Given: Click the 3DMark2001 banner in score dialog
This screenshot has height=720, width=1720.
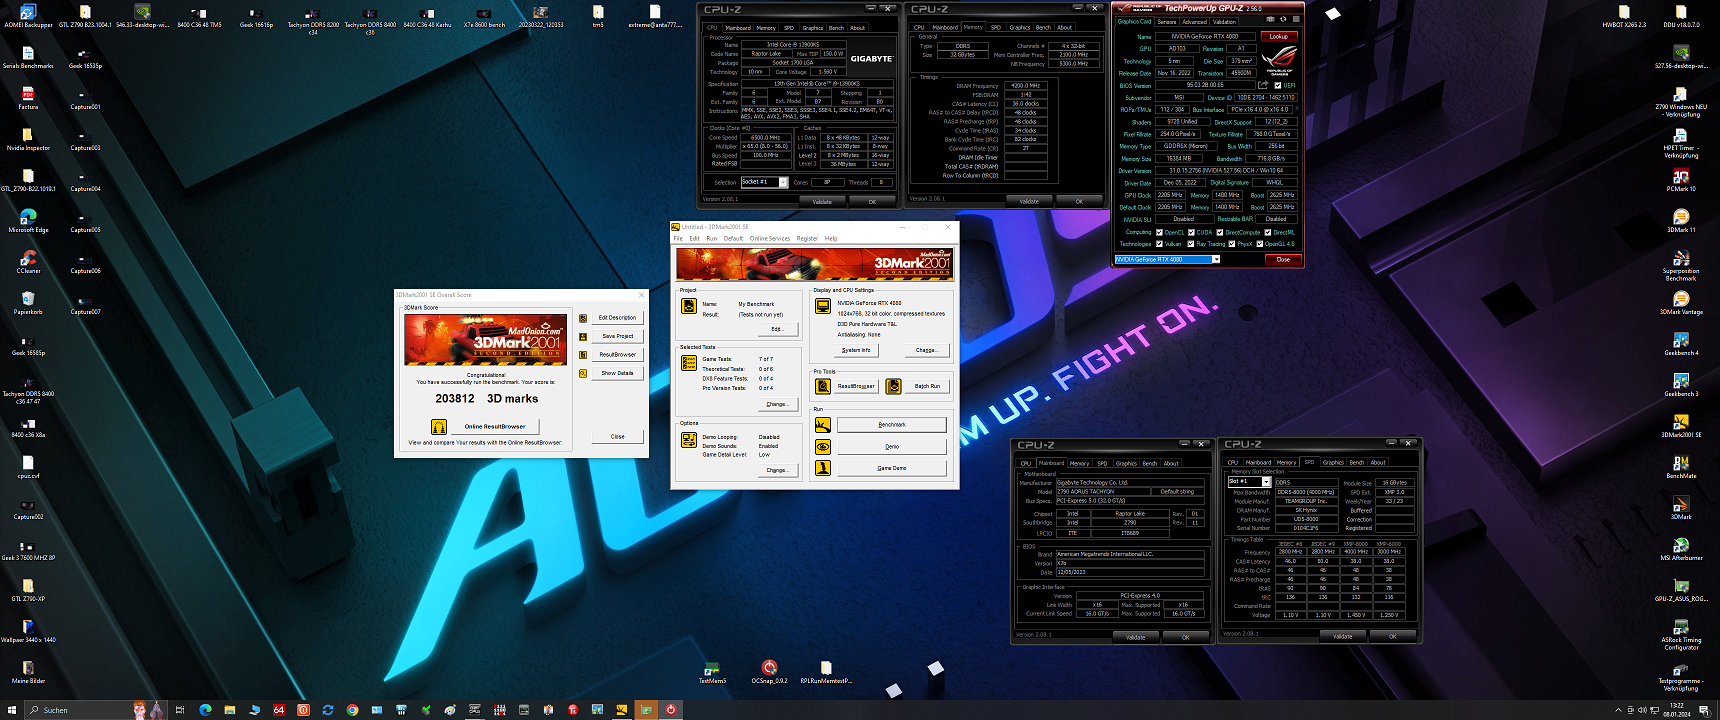Looking at the screenshot, I should [485, 340].
